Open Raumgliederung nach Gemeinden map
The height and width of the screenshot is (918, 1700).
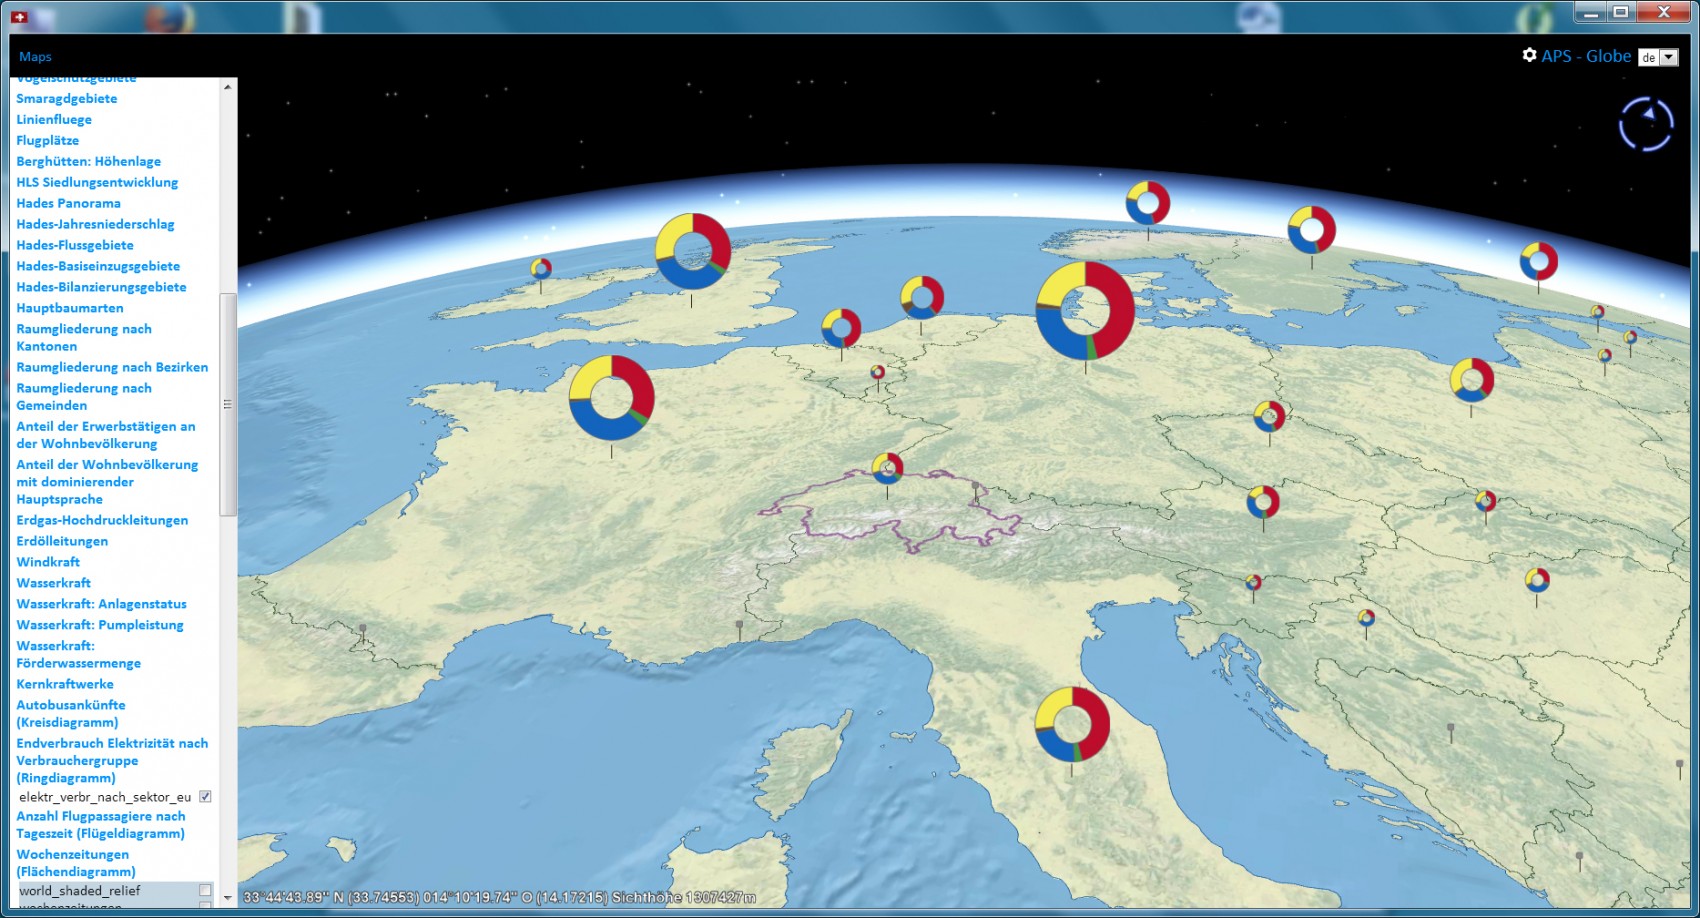84,396
